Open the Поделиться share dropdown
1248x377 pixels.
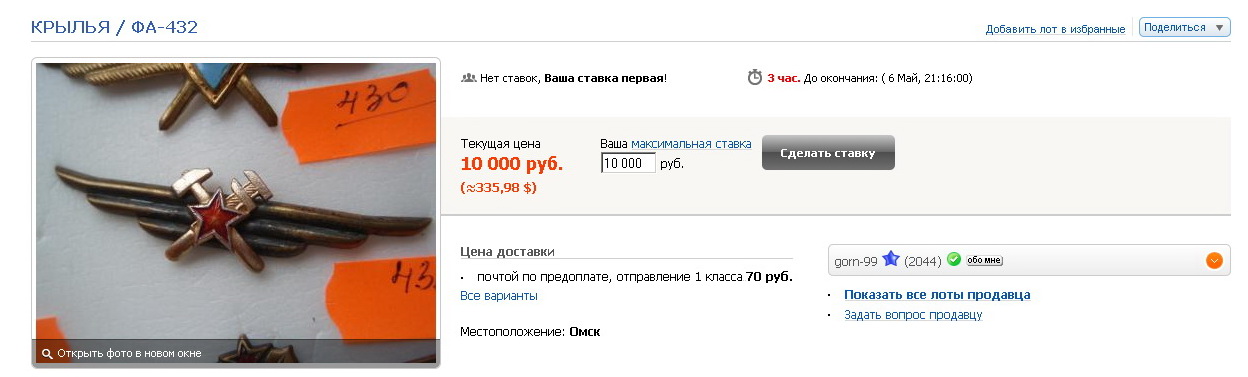click(1184, 27)
